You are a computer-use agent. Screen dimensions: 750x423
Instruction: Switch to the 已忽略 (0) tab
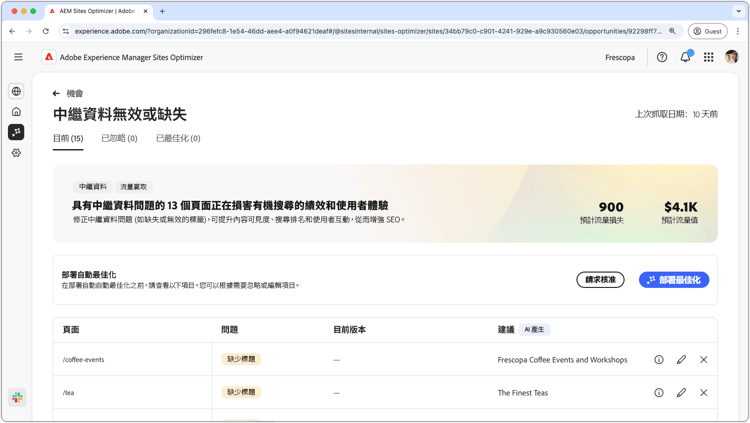click(x=119, y=138)
